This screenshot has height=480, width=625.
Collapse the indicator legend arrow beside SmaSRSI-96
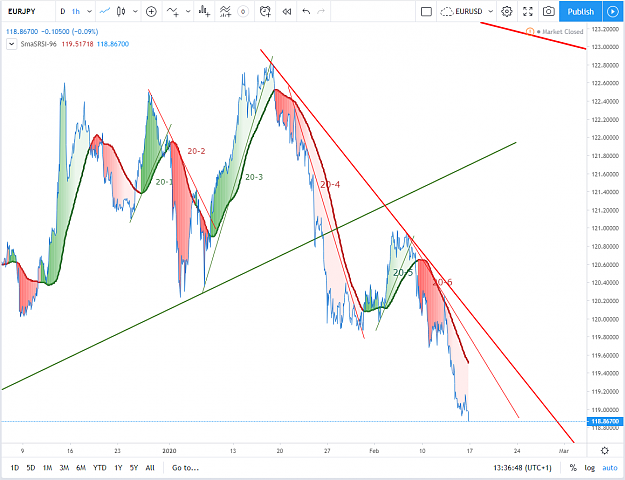coord(12,44)
